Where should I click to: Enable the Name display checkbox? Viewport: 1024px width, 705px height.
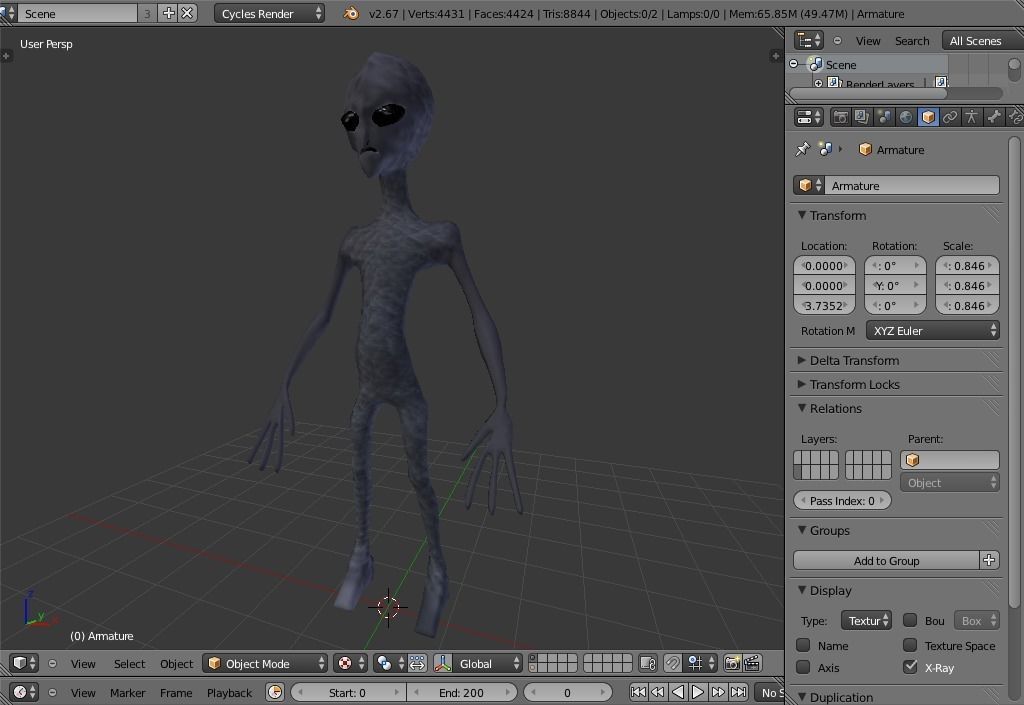[803, 645]
